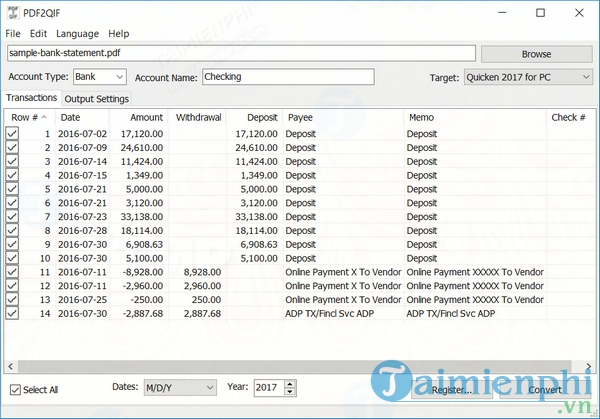Screen dimensions: 600x419
Task: Select the deposit cell 18,114.00
Action: click(256, 231)
